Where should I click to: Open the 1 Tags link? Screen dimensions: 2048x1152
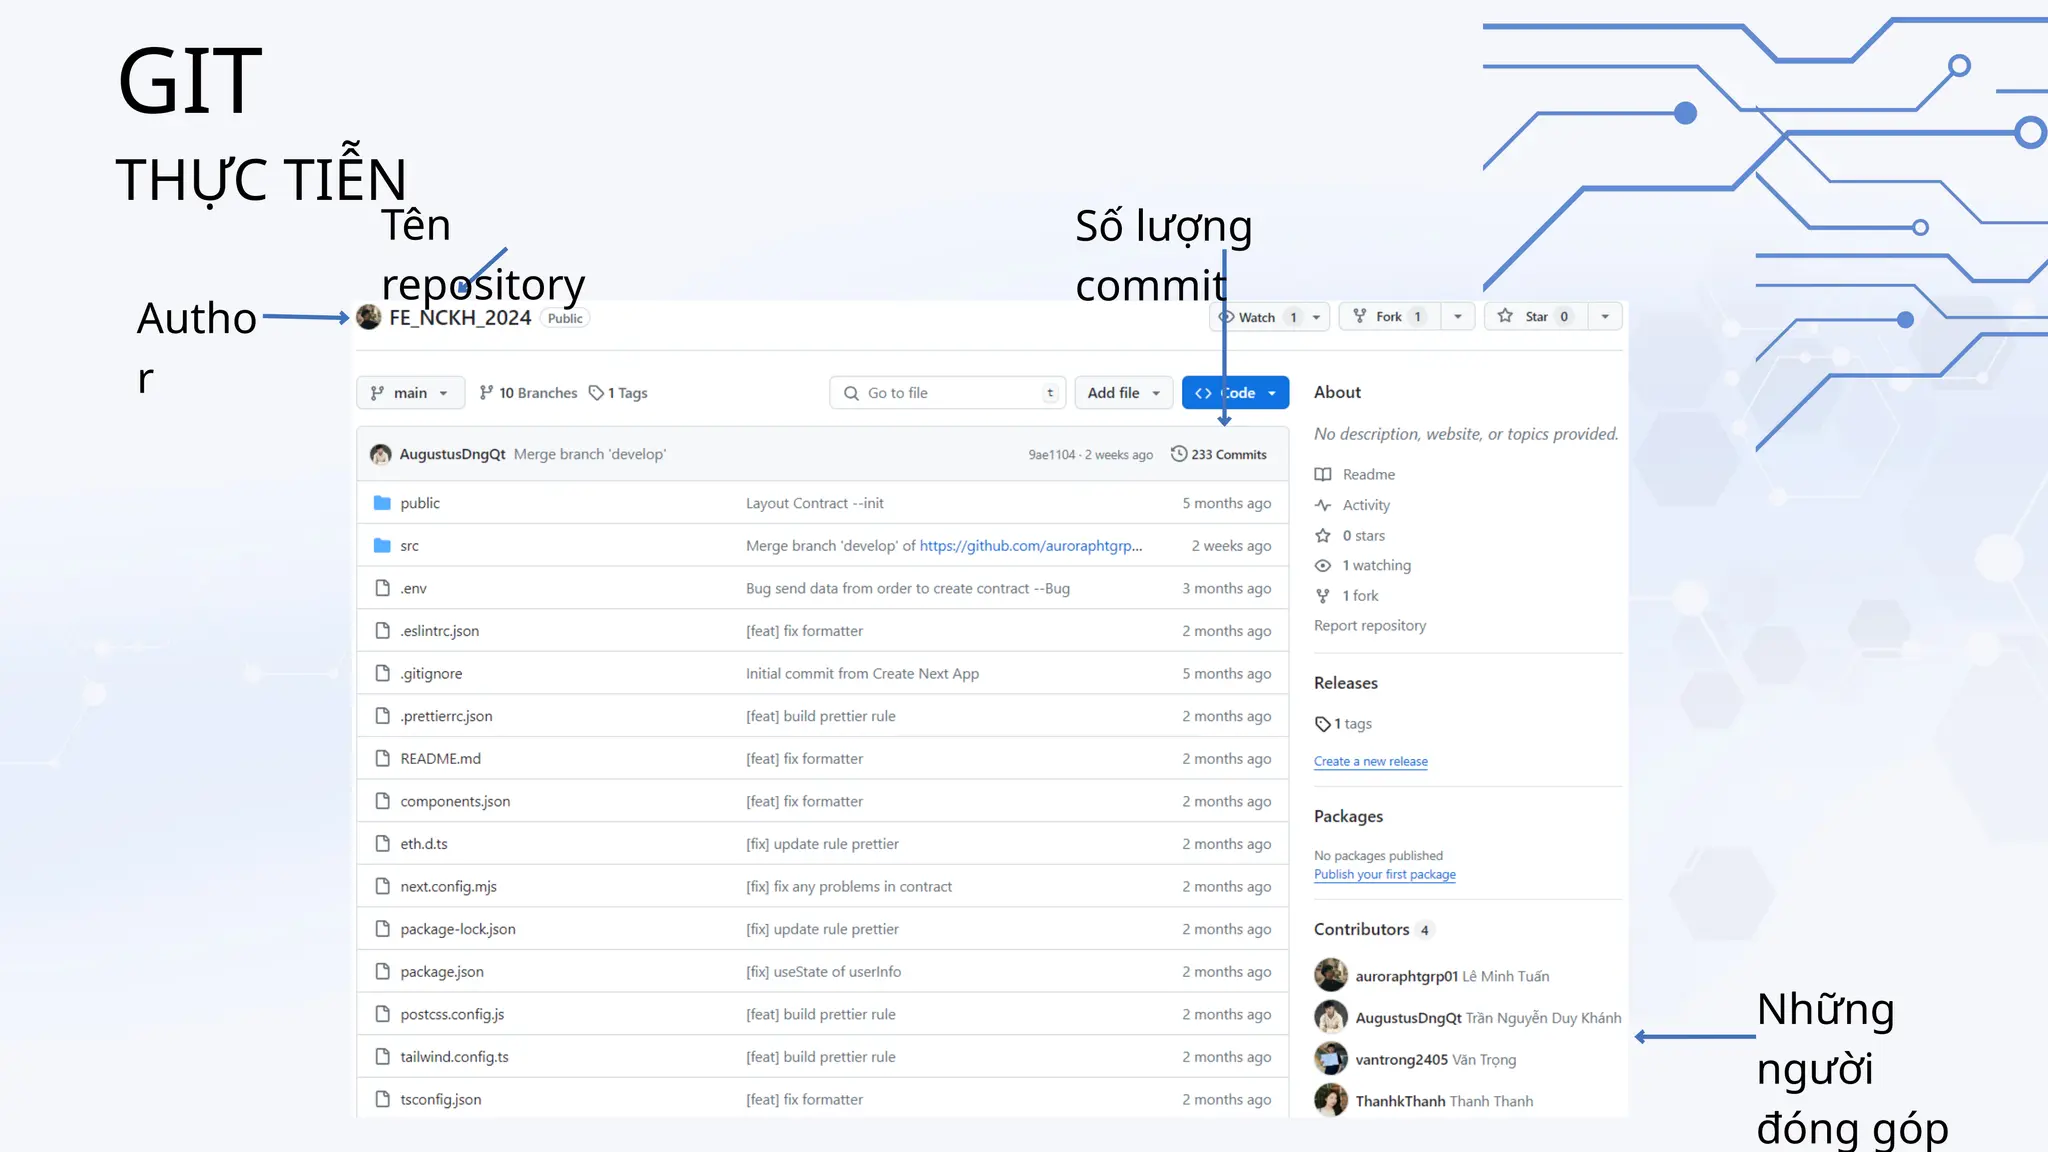click(x=618, y=393)
